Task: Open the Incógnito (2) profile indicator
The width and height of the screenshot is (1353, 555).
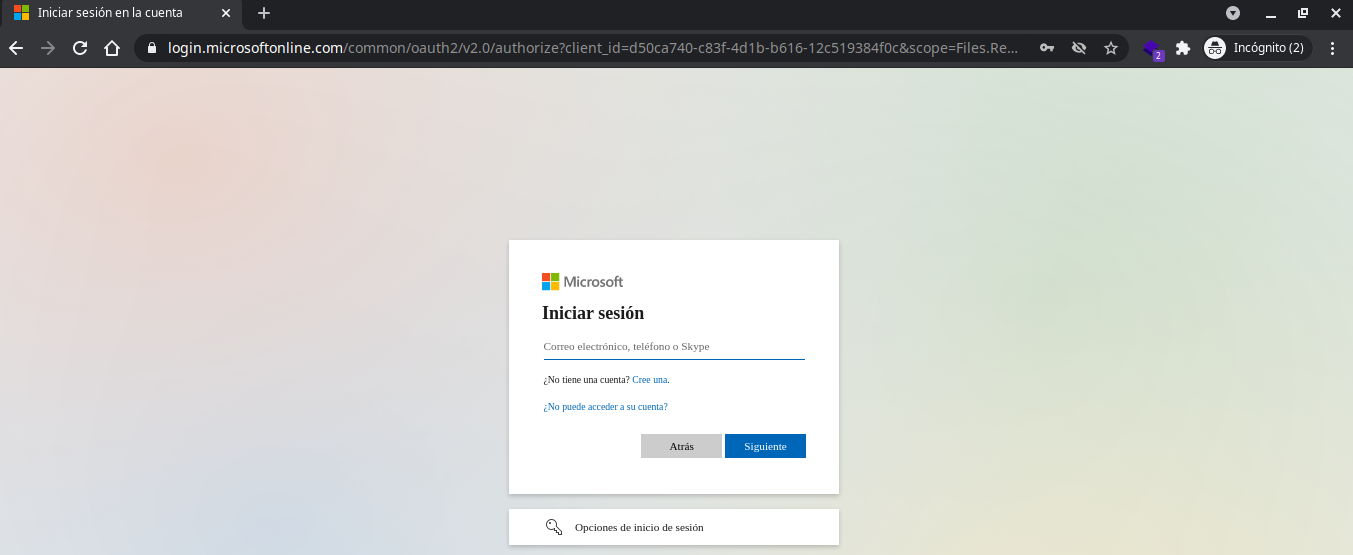Action: (x=1257, y=48)
